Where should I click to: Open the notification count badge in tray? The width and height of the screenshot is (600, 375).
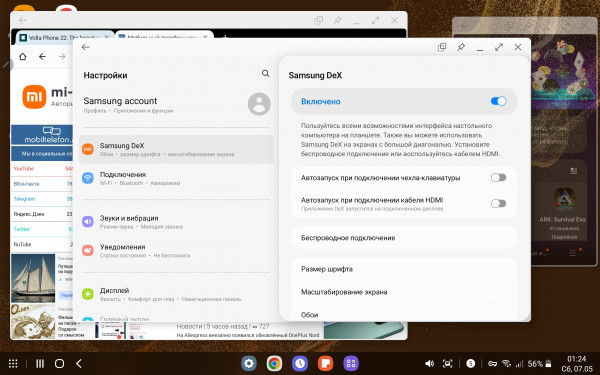click(x=471, y=364)
